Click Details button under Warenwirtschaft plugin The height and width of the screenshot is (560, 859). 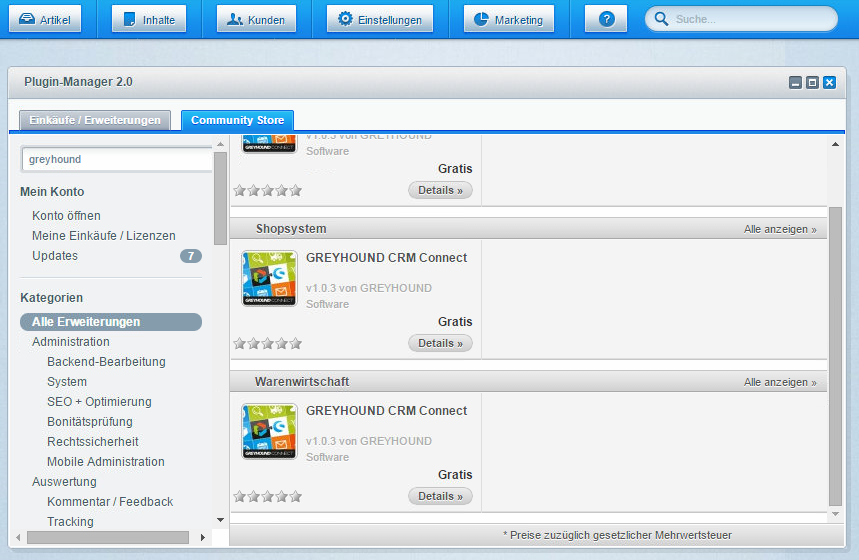tap(440, 496)
